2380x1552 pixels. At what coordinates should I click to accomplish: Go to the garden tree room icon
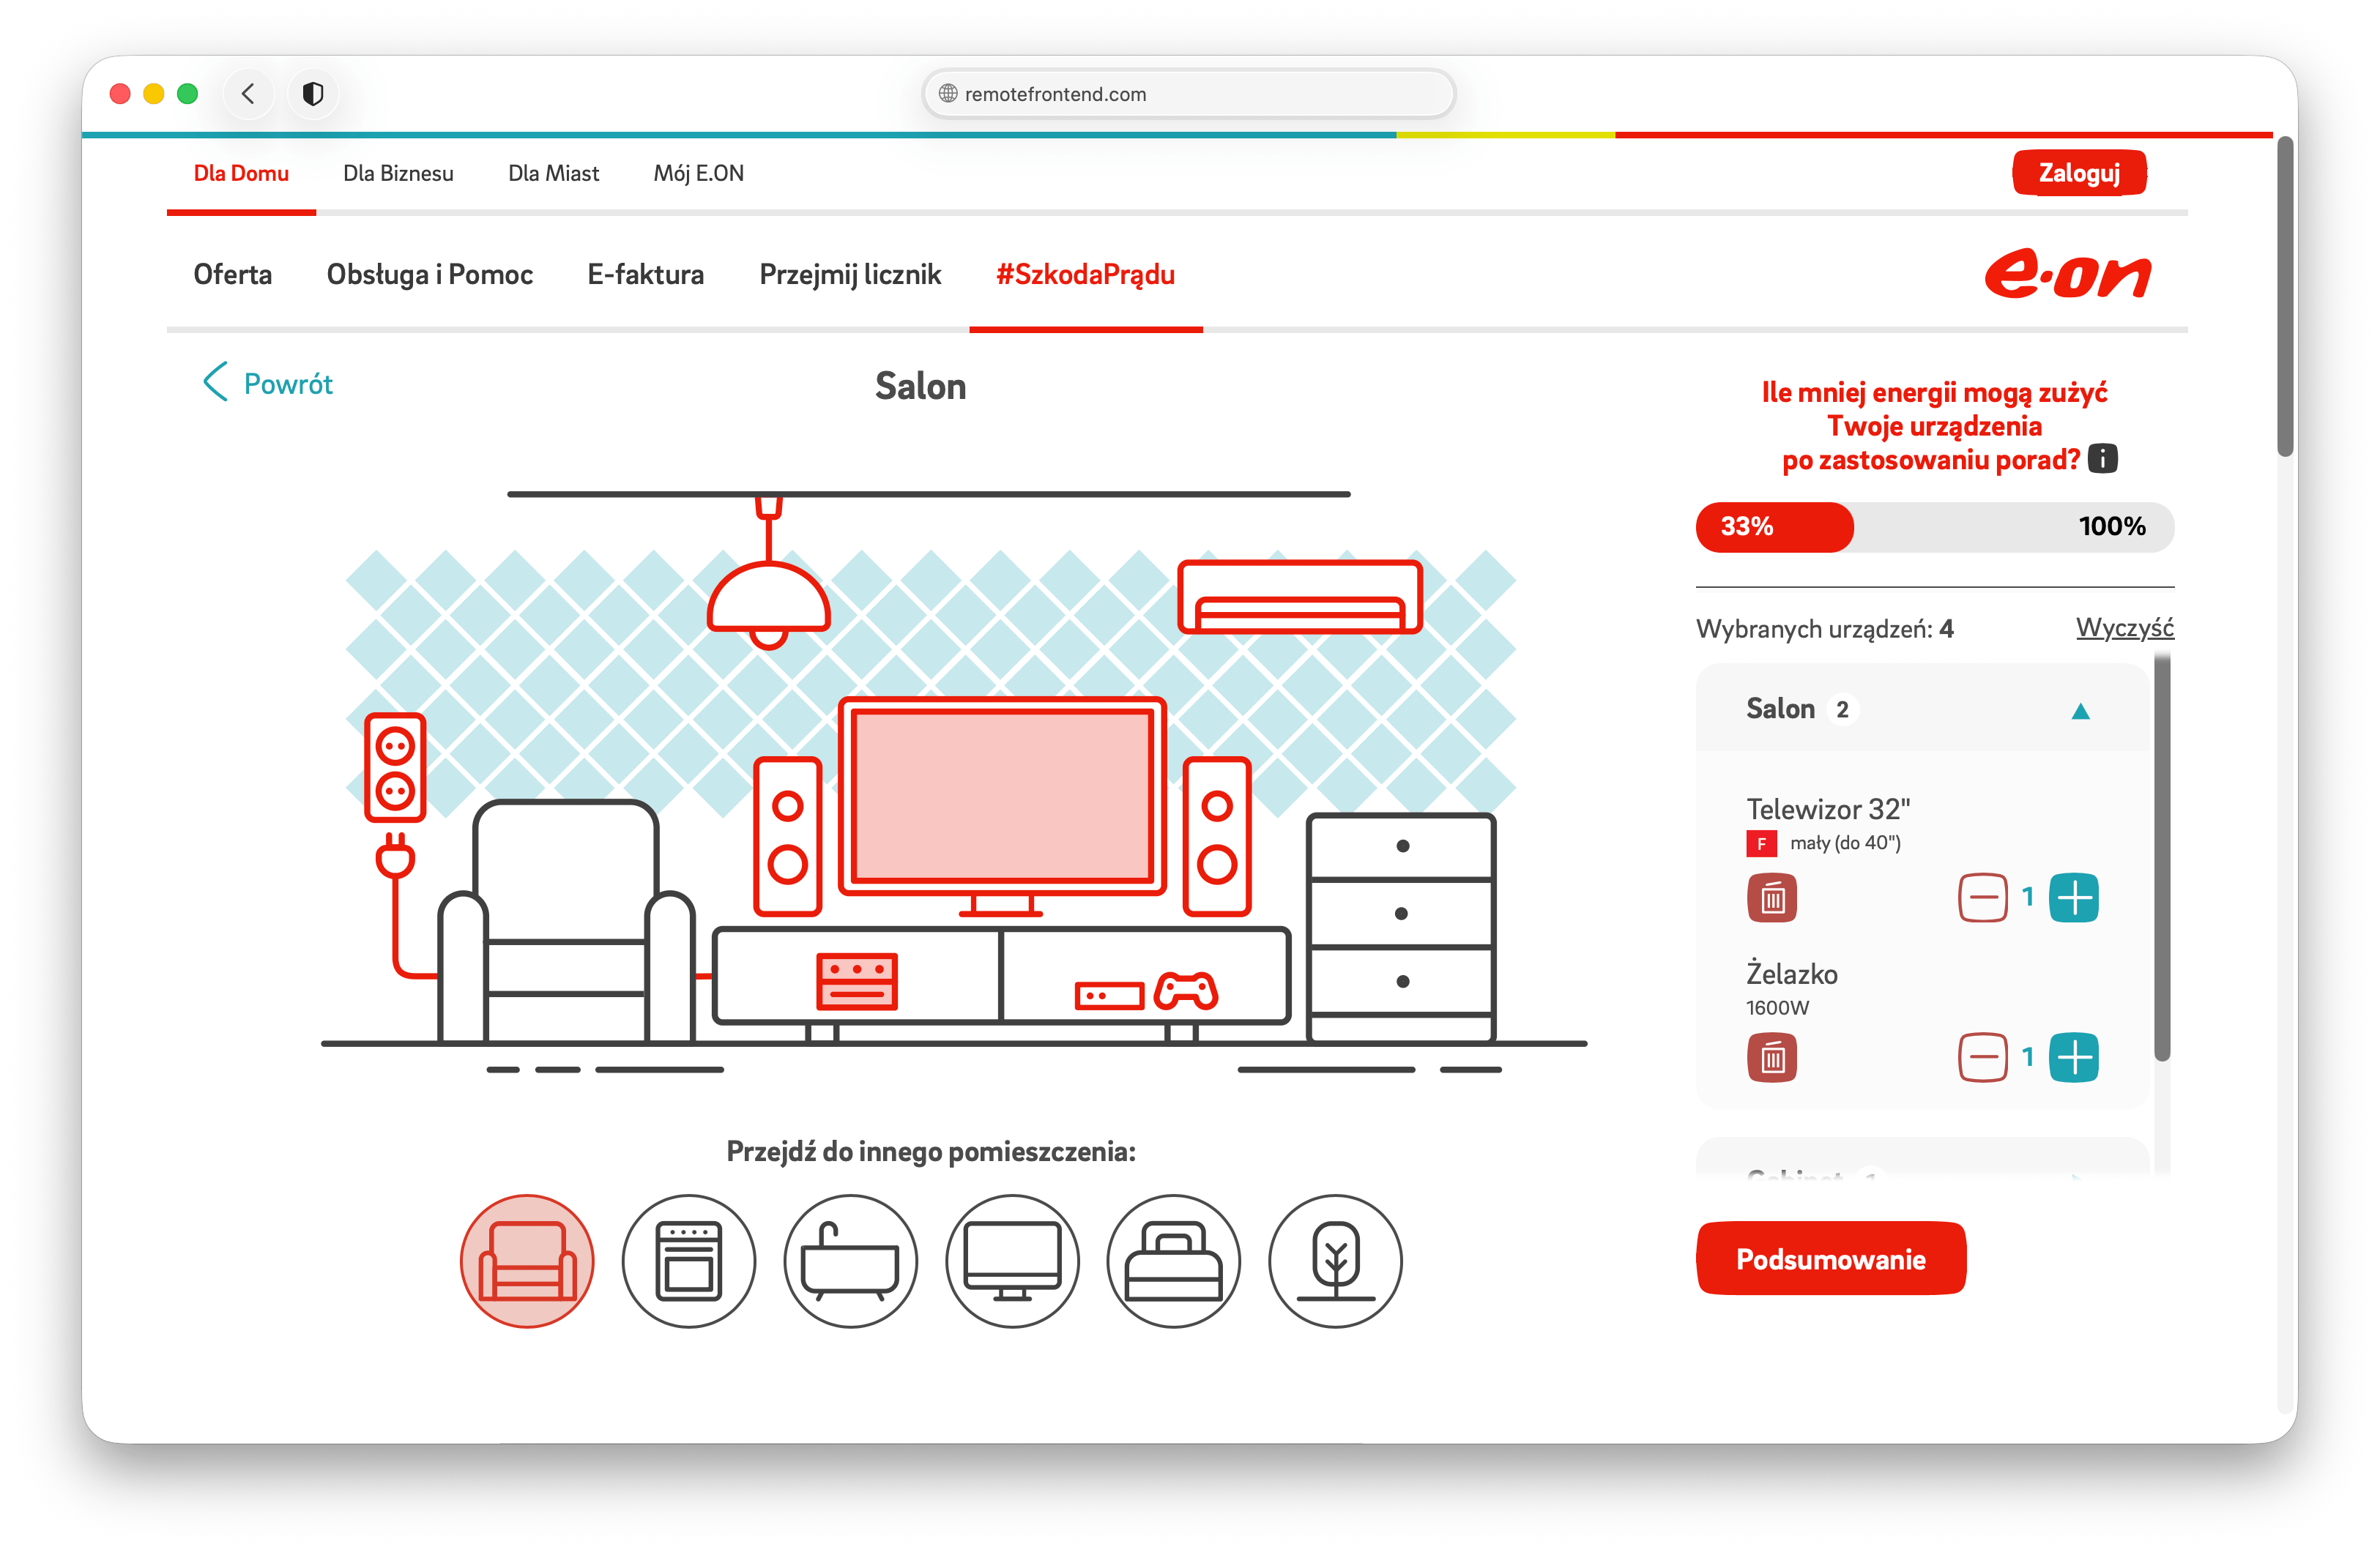click(x=1335, y=1261)
